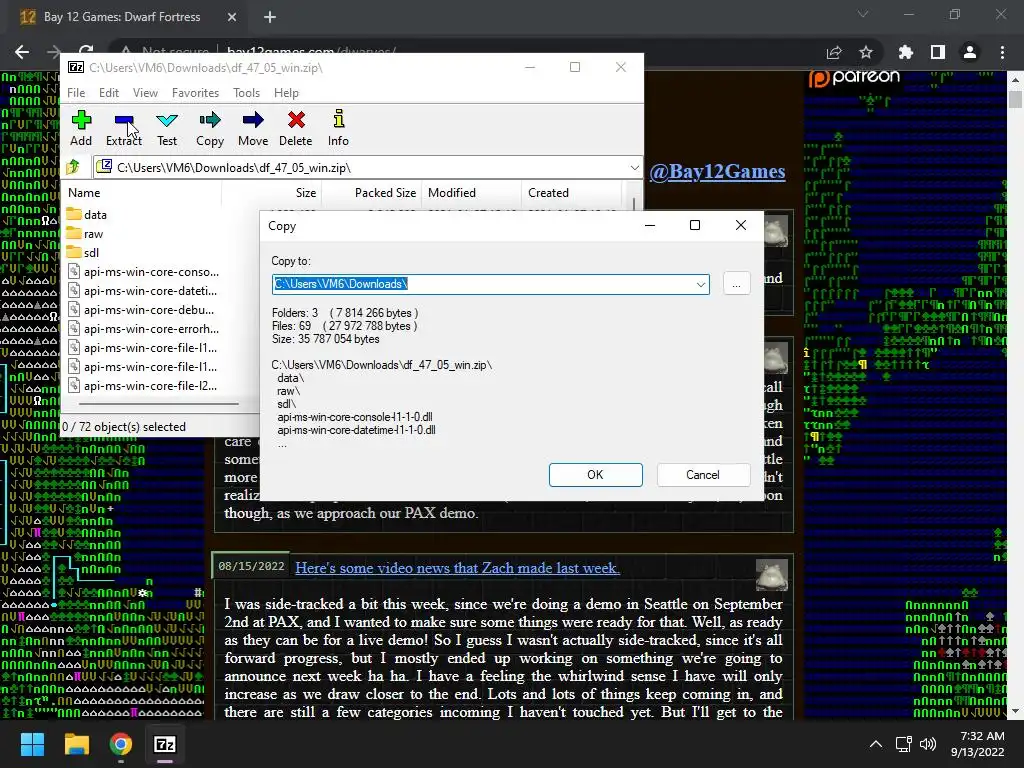
Task: Bookmark this page with the star icon
Action: pyautogui.click(x=866, y=52)
